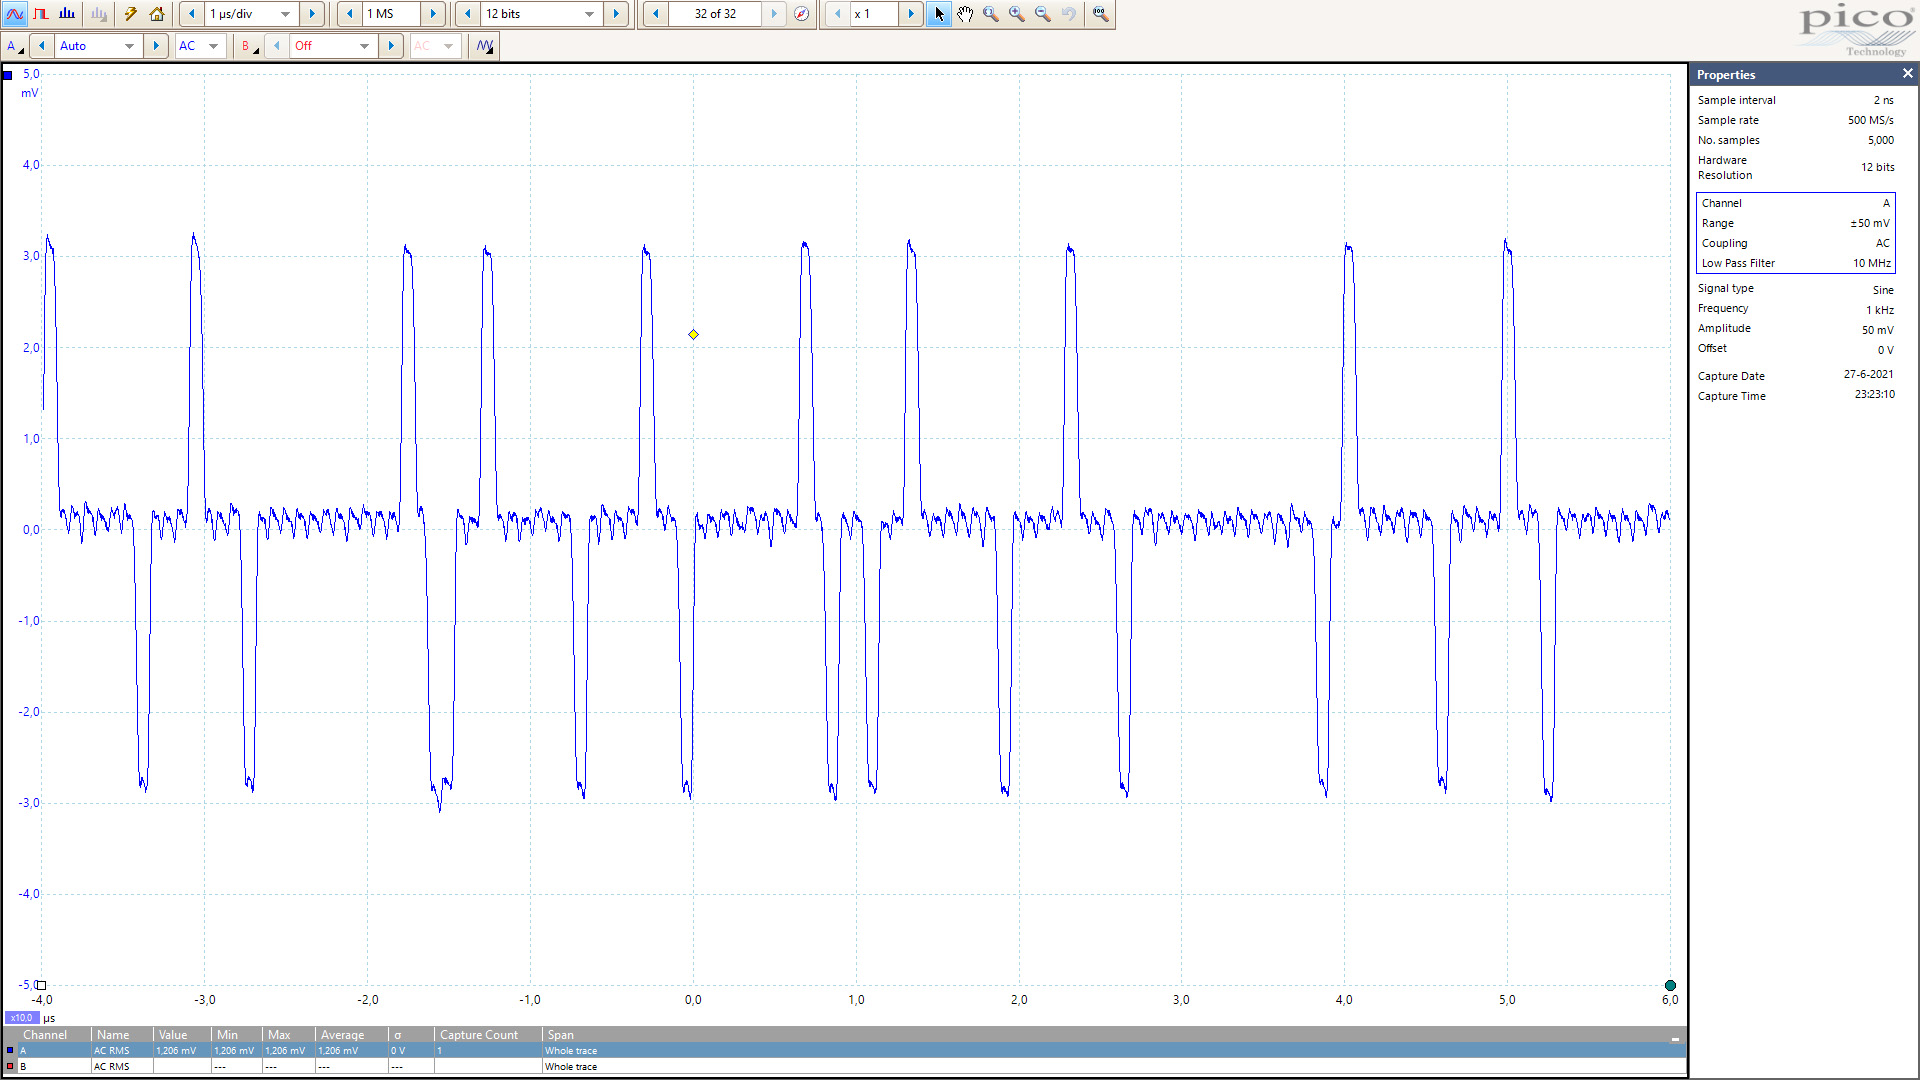Open Auto Setup lightning icon

pos(131,14)
